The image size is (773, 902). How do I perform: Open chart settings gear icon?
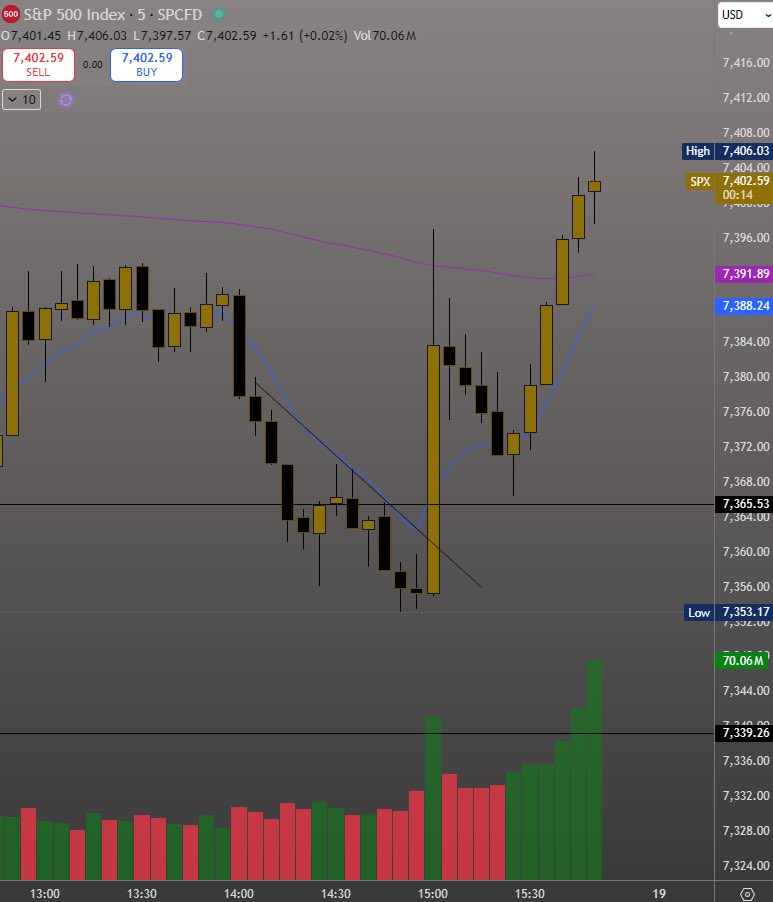pos(747,894)
